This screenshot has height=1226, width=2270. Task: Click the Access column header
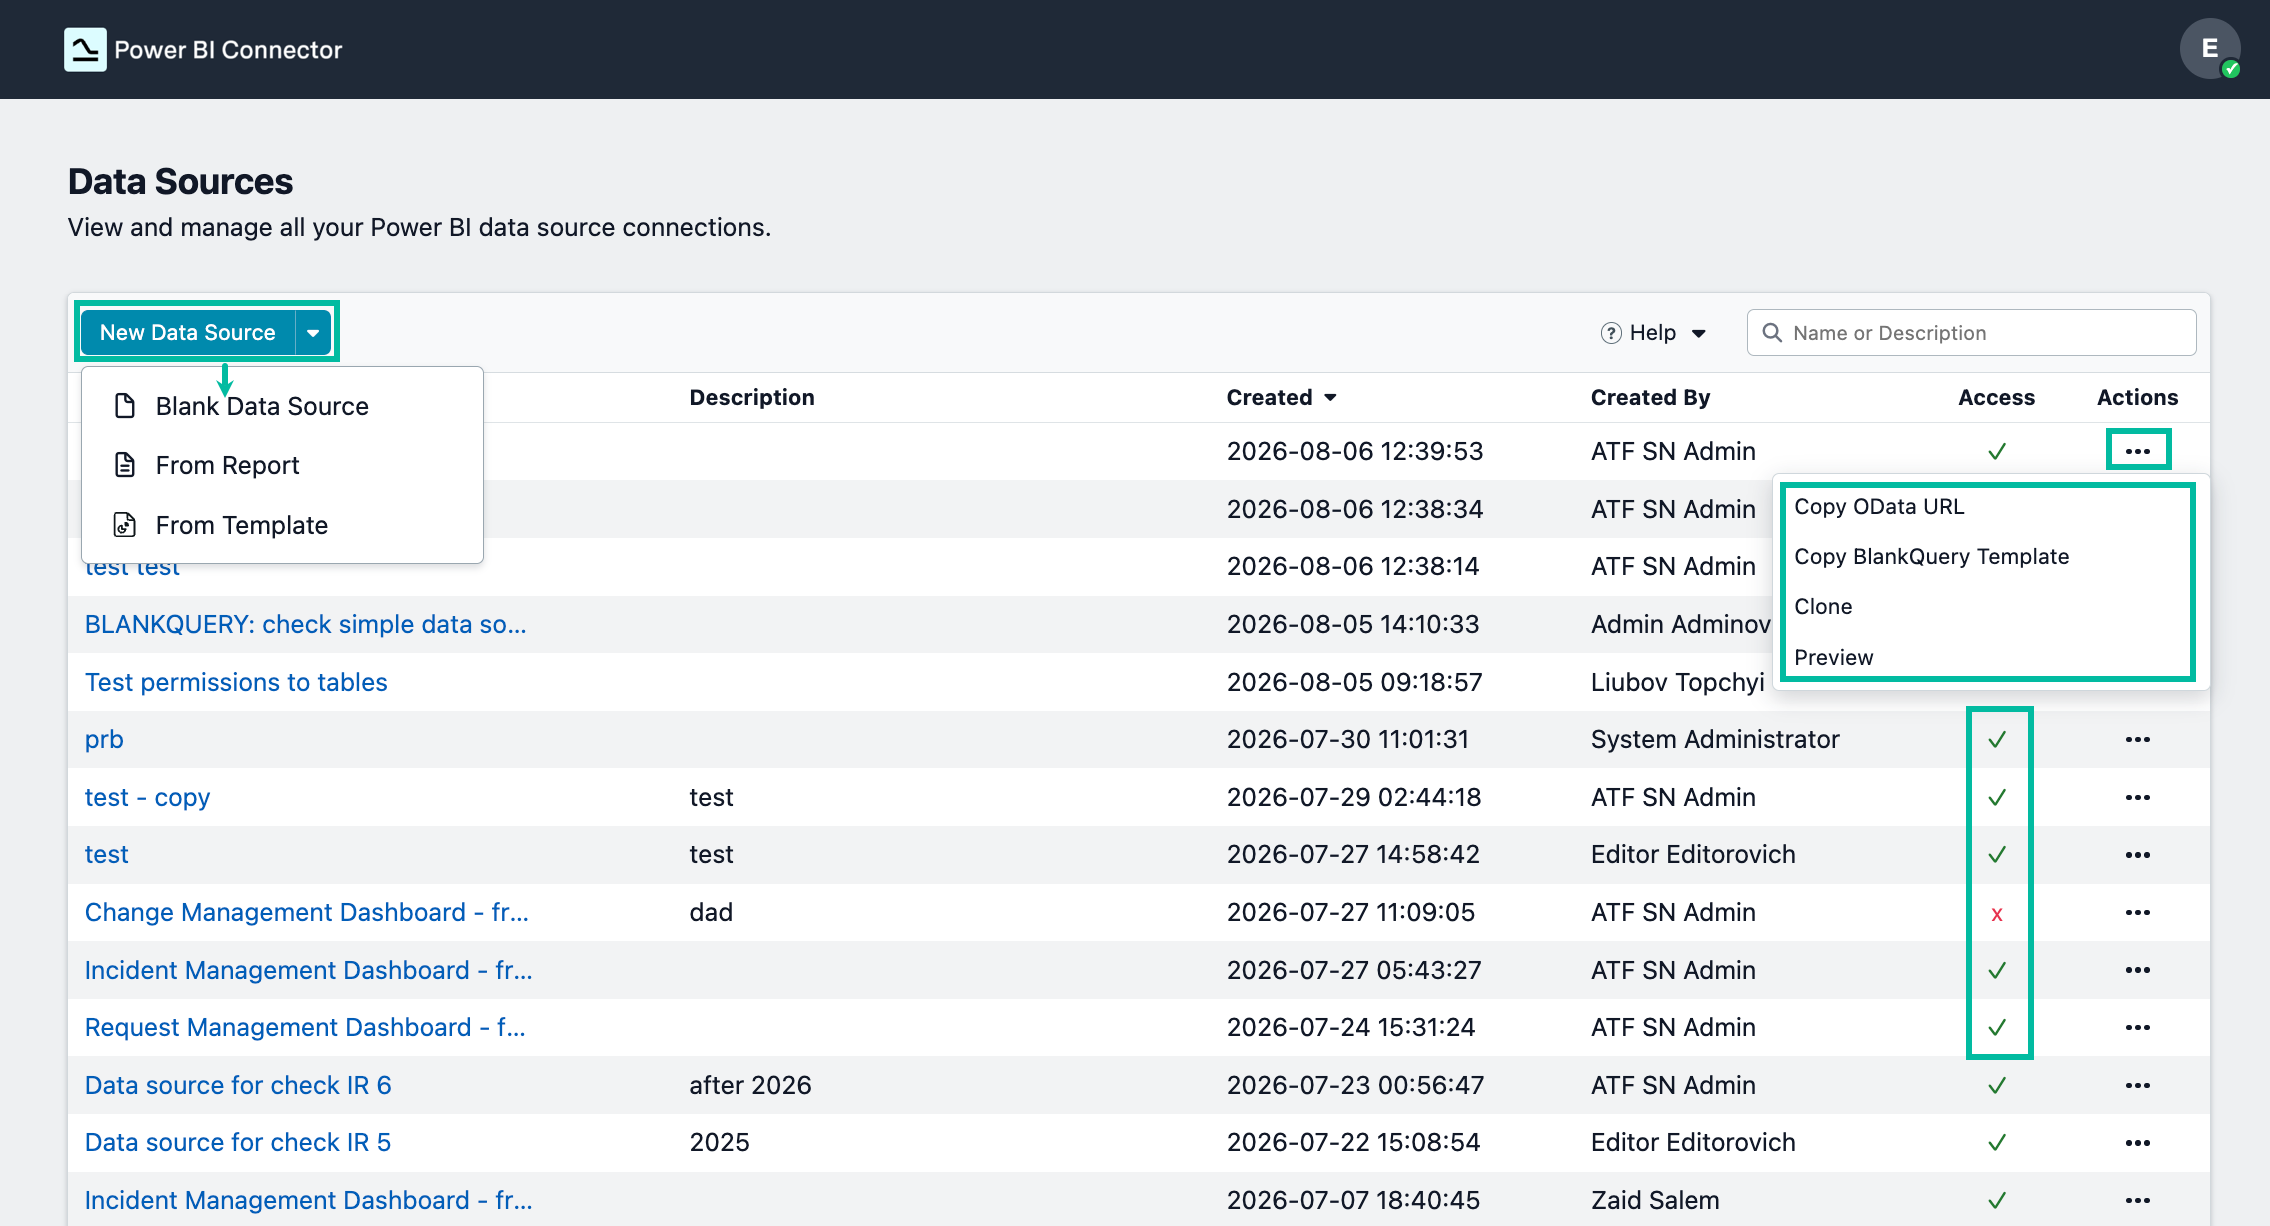point(1996,397)
